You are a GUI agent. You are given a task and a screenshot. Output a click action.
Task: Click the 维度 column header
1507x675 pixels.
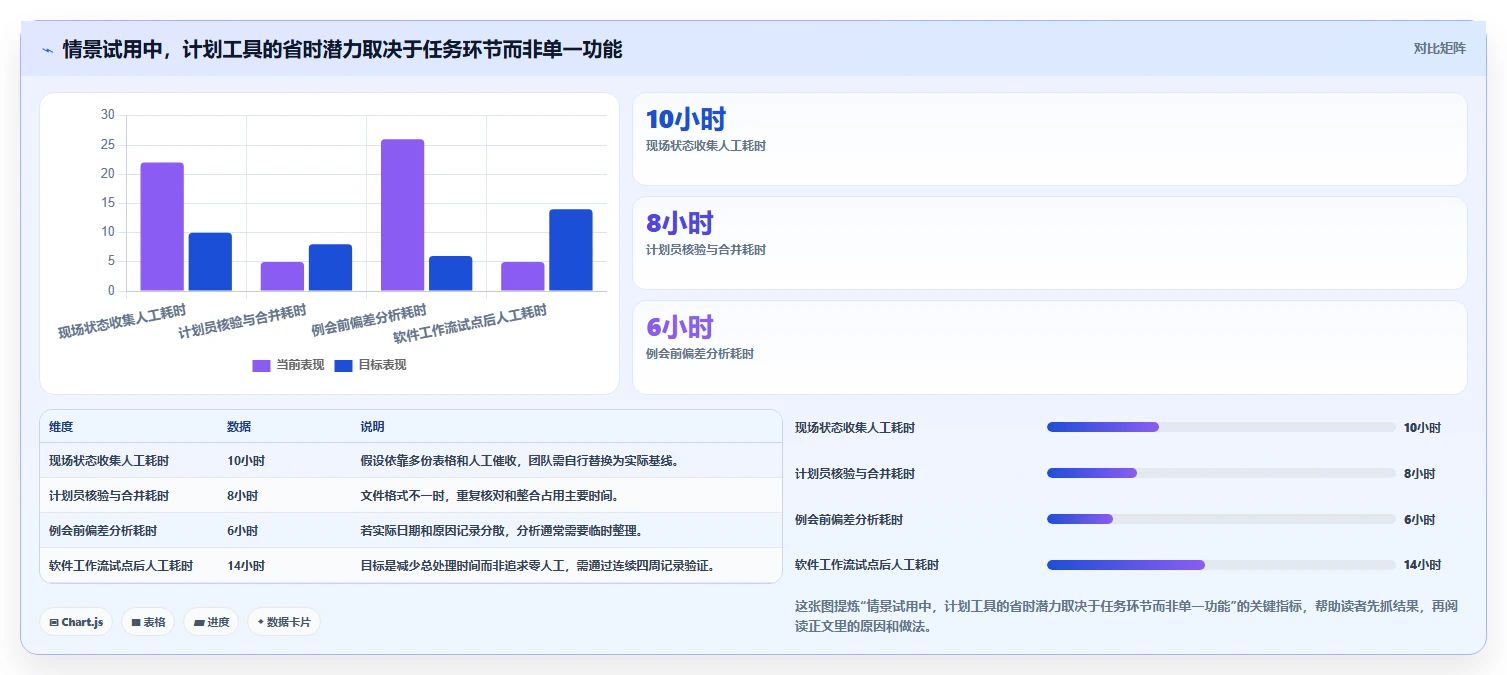(61, 427)
